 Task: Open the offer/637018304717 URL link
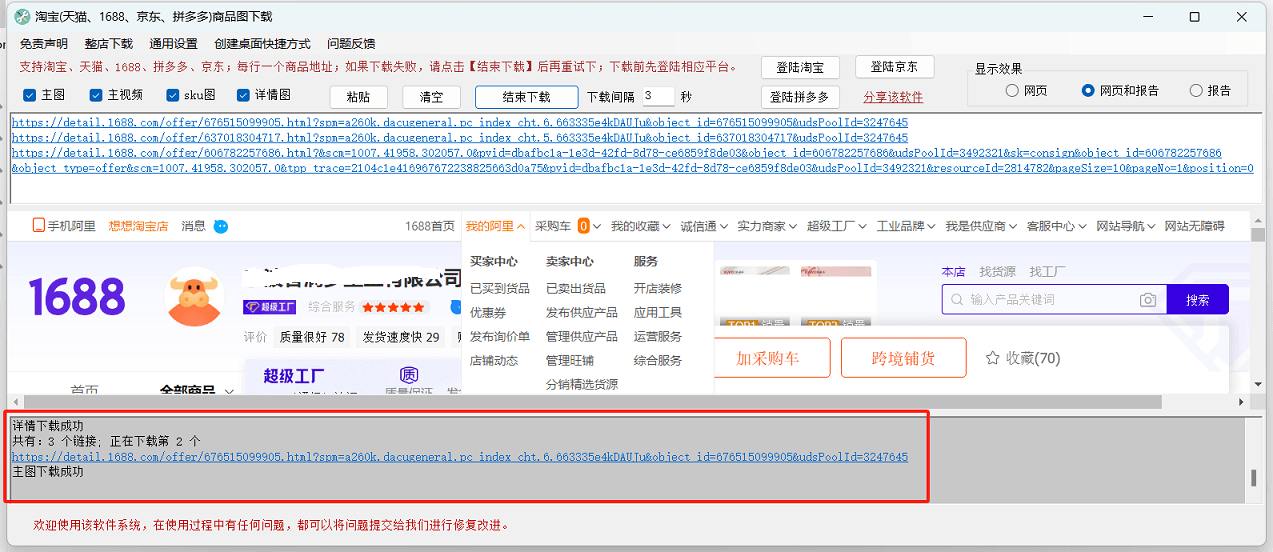point(460,138)
